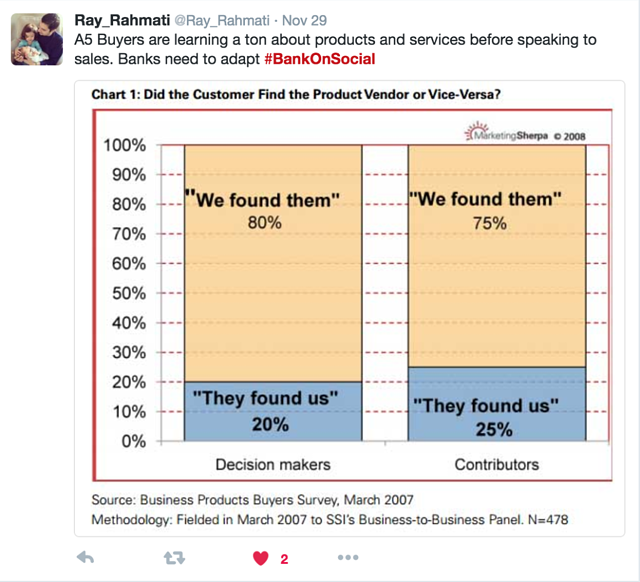The image size is (640, 582).
Task: Retweet this tweet
Action: tap(174, 558)
